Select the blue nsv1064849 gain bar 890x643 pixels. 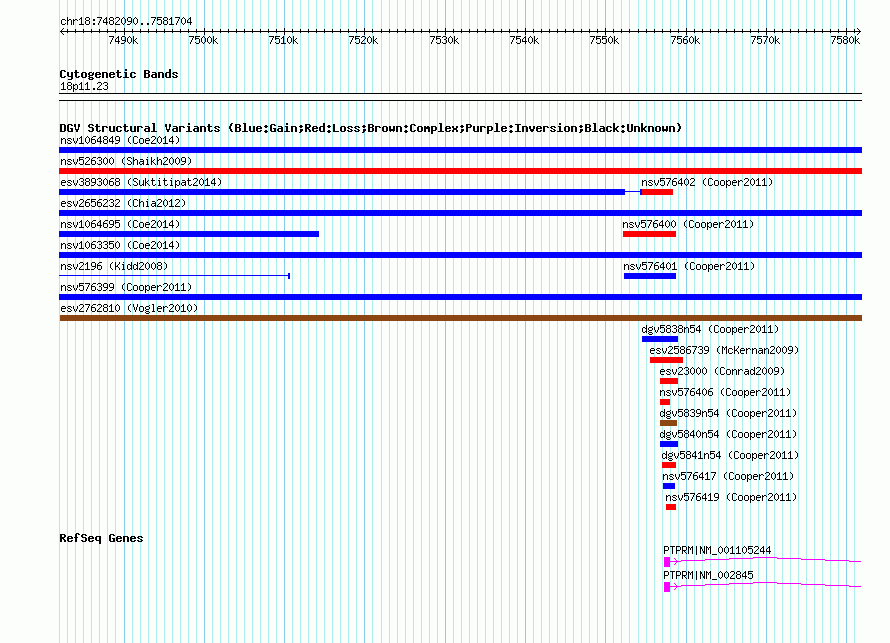coord(460,150)
